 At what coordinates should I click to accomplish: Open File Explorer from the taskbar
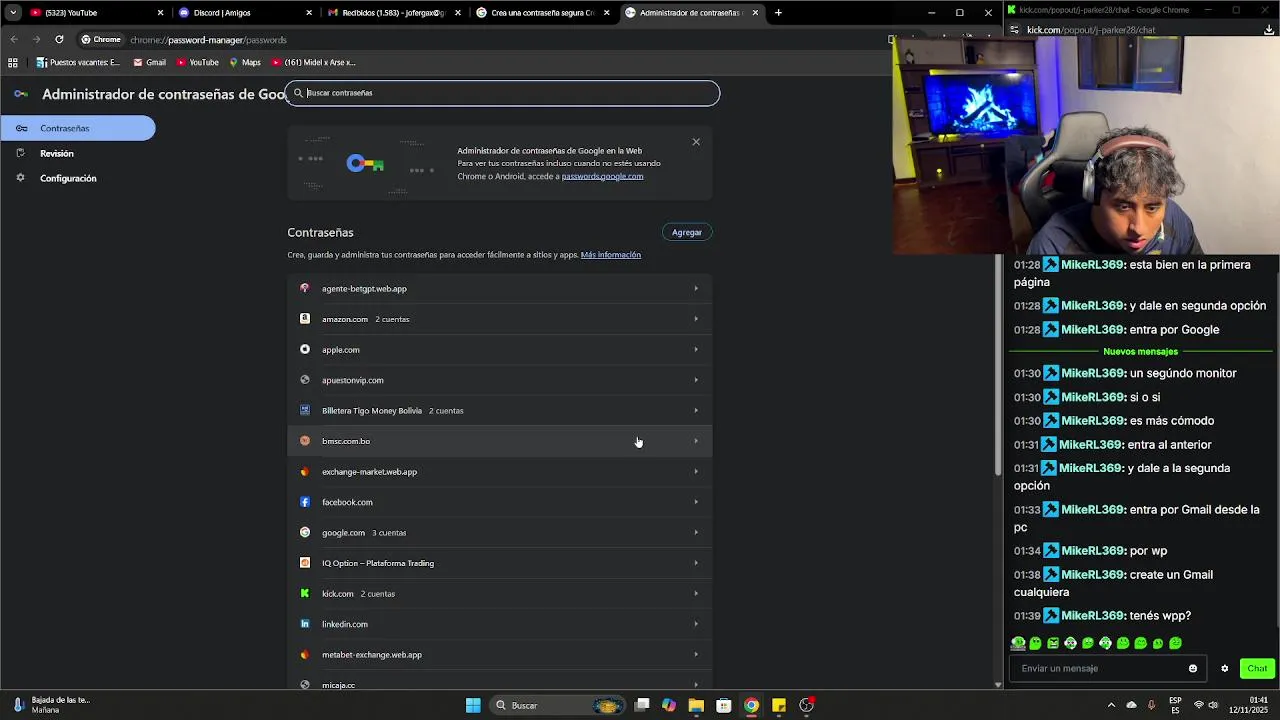coord(696,705)
